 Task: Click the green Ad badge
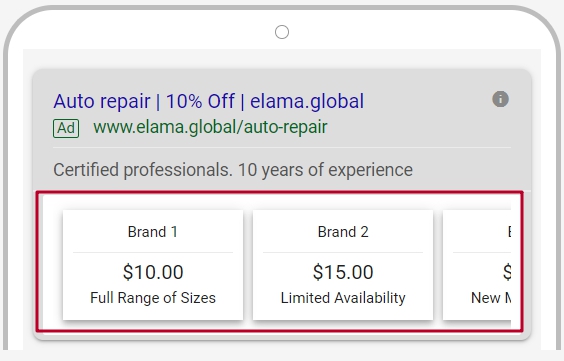pos(66,128)
